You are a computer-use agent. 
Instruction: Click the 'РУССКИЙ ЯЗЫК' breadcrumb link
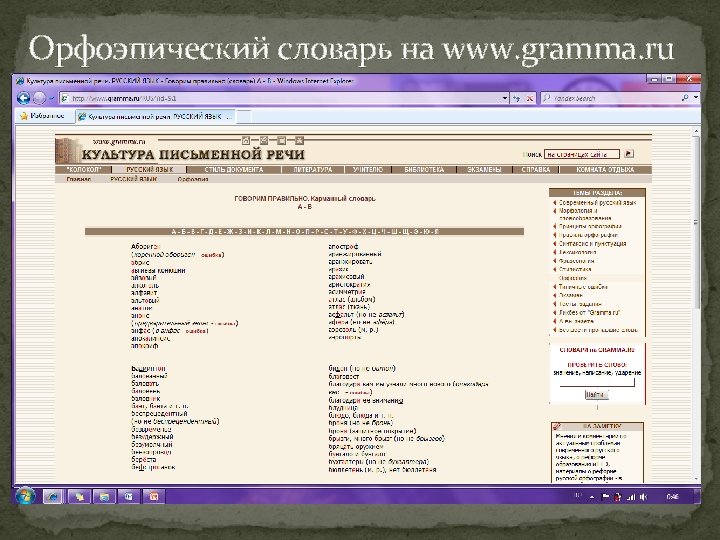point(134,179)
